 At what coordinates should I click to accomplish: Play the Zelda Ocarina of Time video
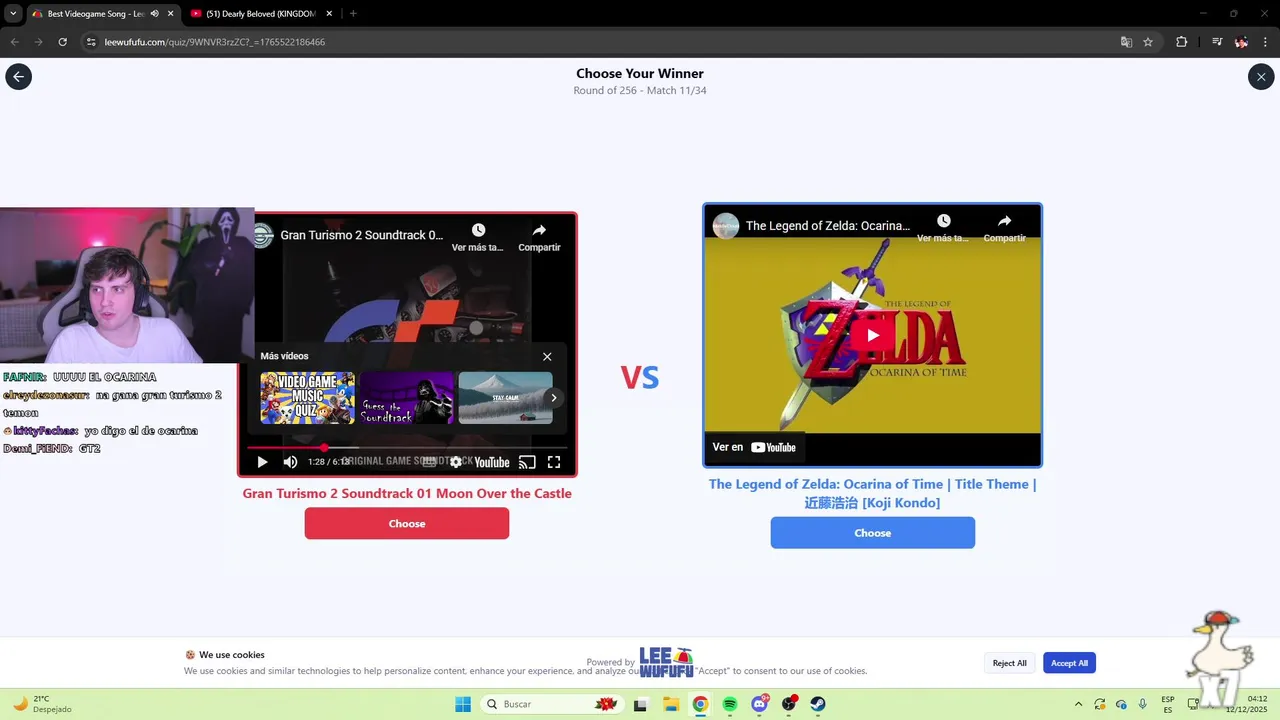873,336
